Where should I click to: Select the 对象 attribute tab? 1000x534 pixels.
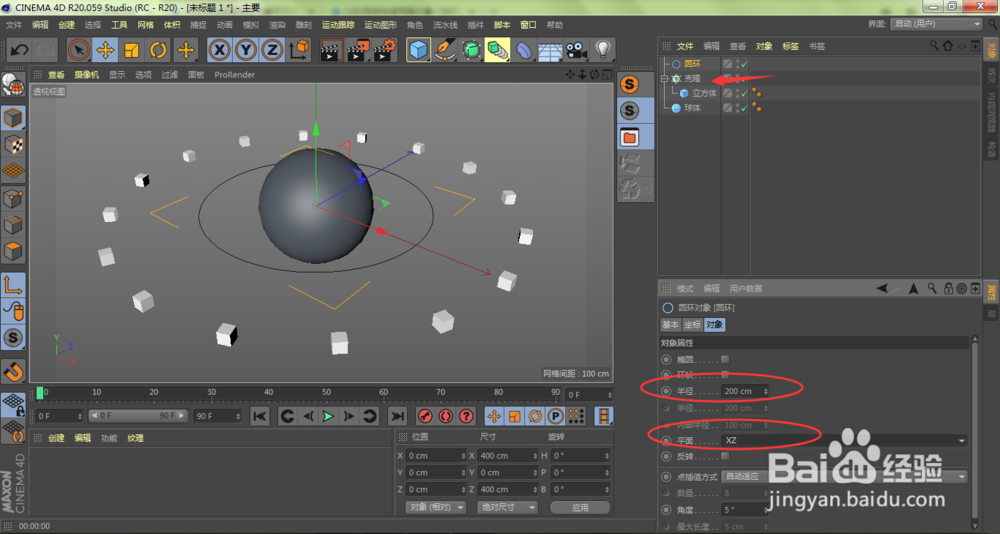(714, 325)
